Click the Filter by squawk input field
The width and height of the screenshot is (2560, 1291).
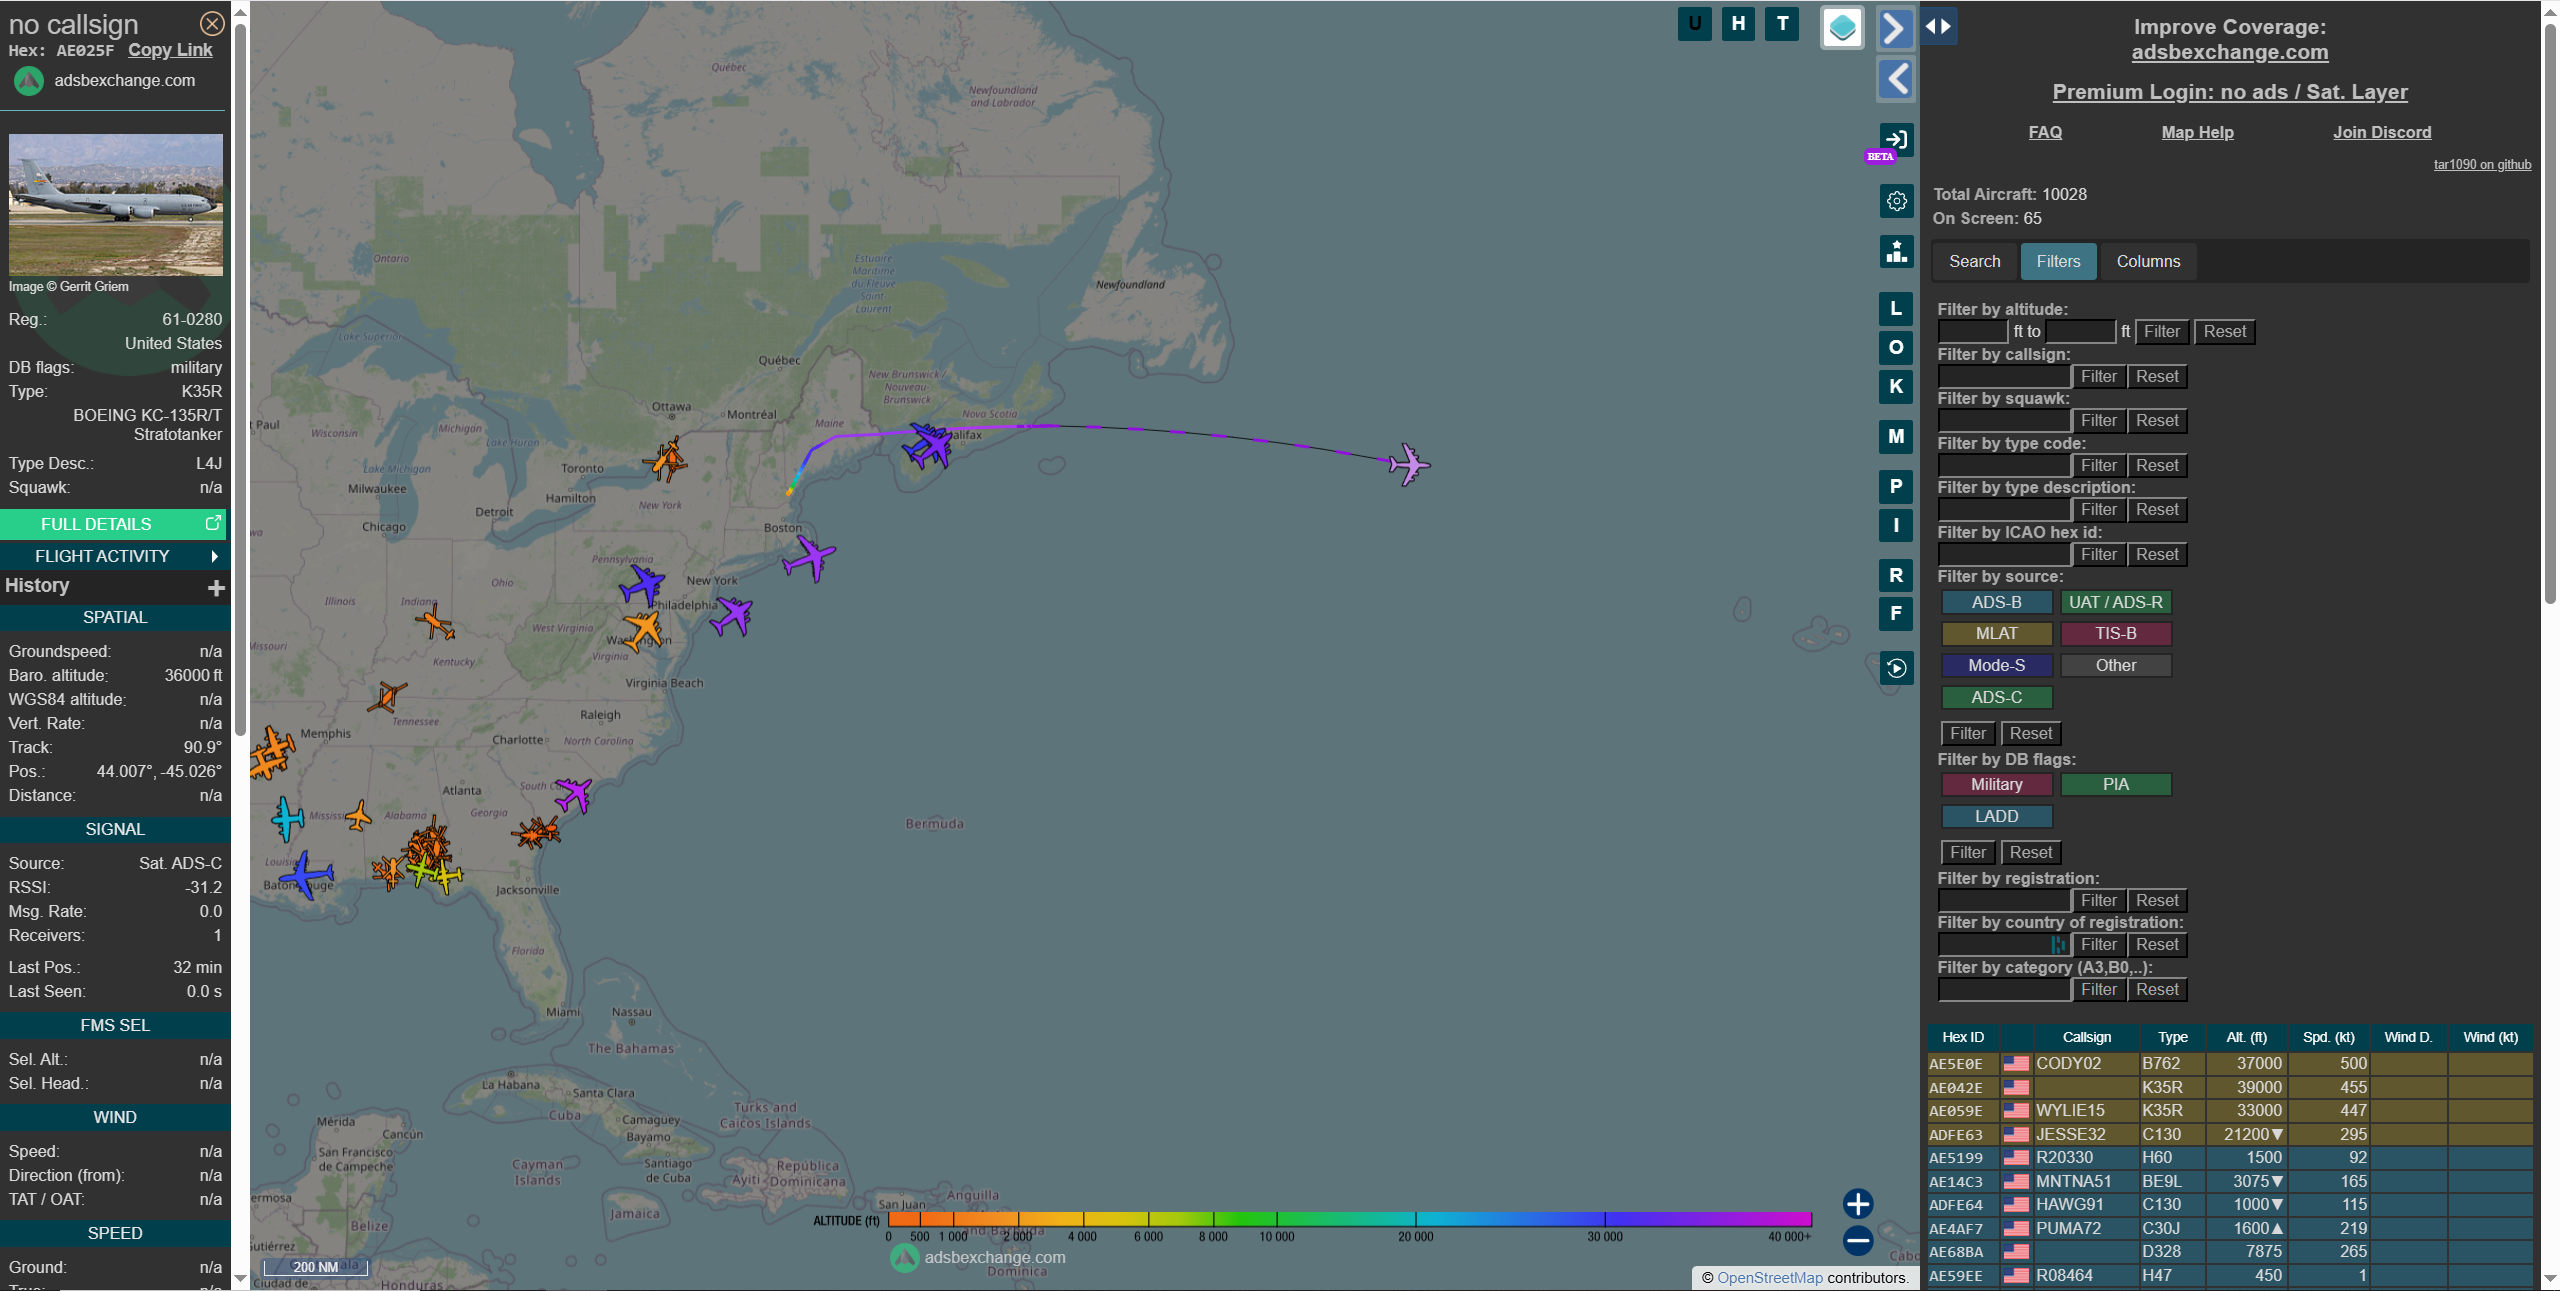pyautogui.click(x=2004, y=421)
